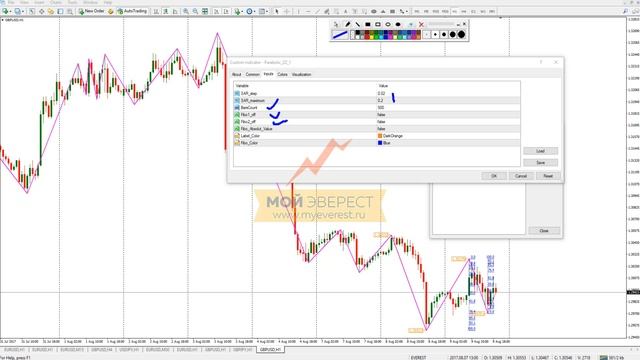This screenshot has height=360, width=640.
Task: Open the indicators list dropdown
Action: coord(238,11)
